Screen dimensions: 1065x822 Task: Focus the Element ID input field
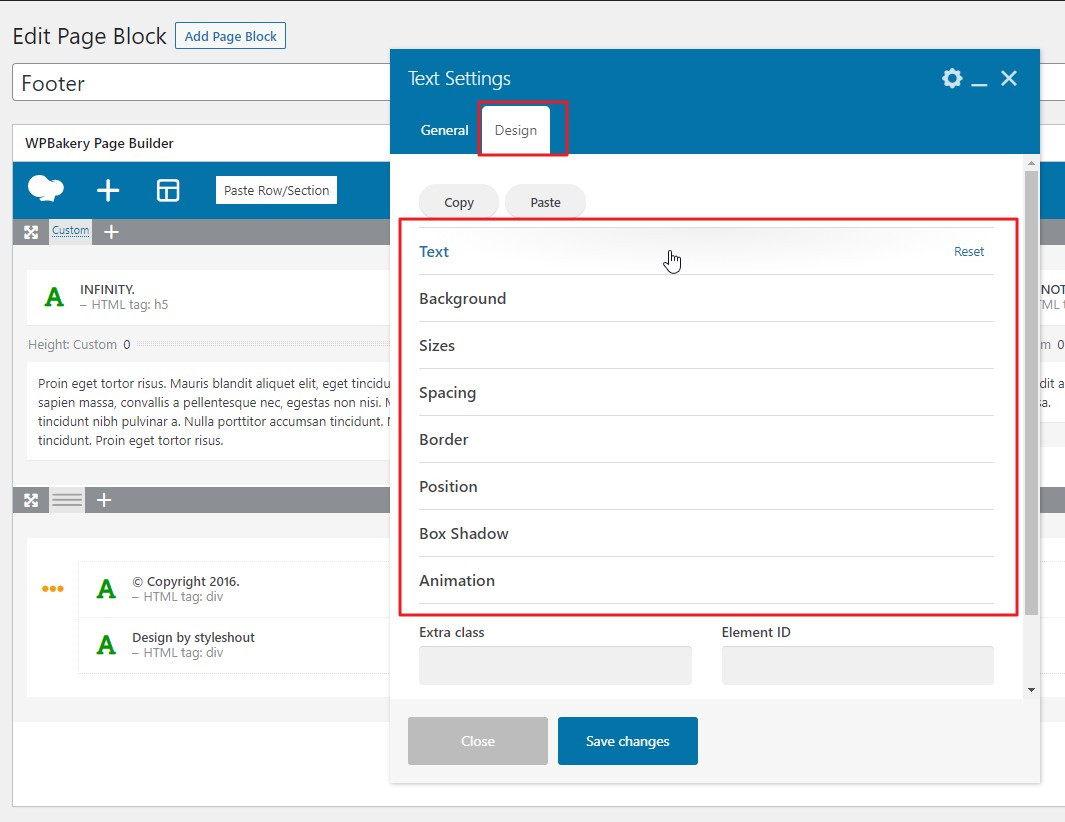coord(857,665)
